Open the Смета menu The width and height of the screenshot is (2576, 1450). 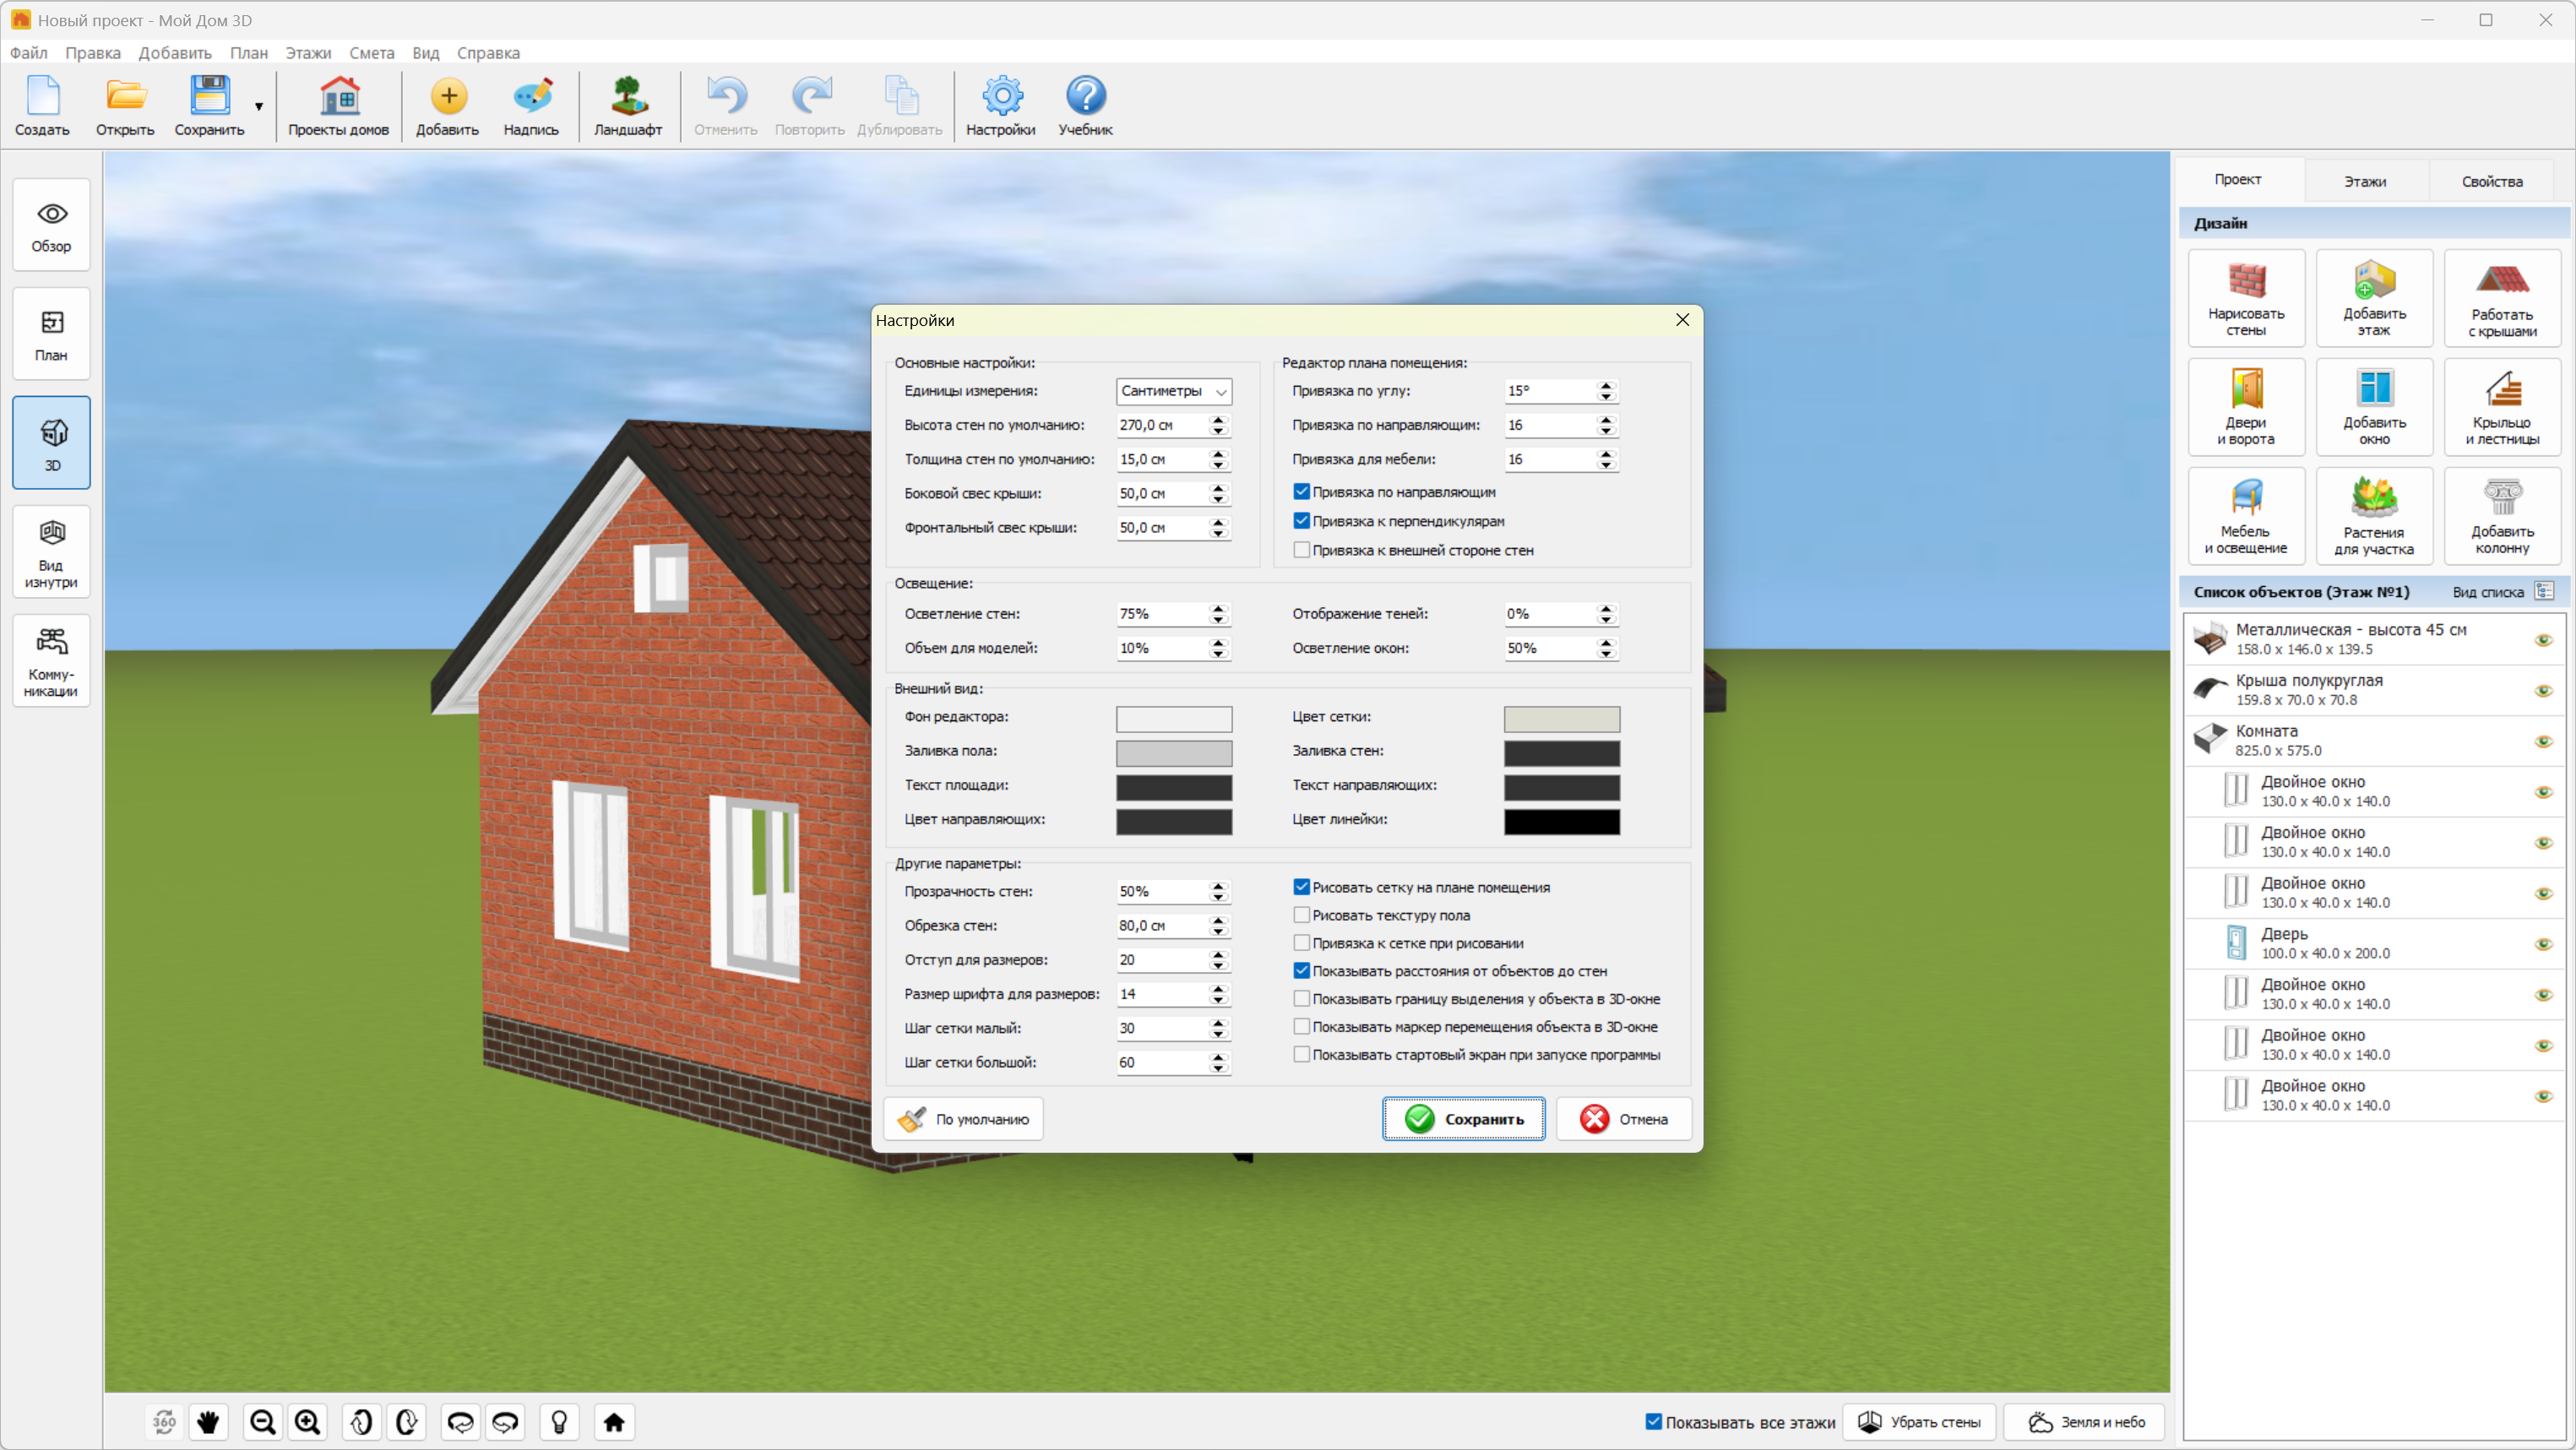(x=371, y=53)
